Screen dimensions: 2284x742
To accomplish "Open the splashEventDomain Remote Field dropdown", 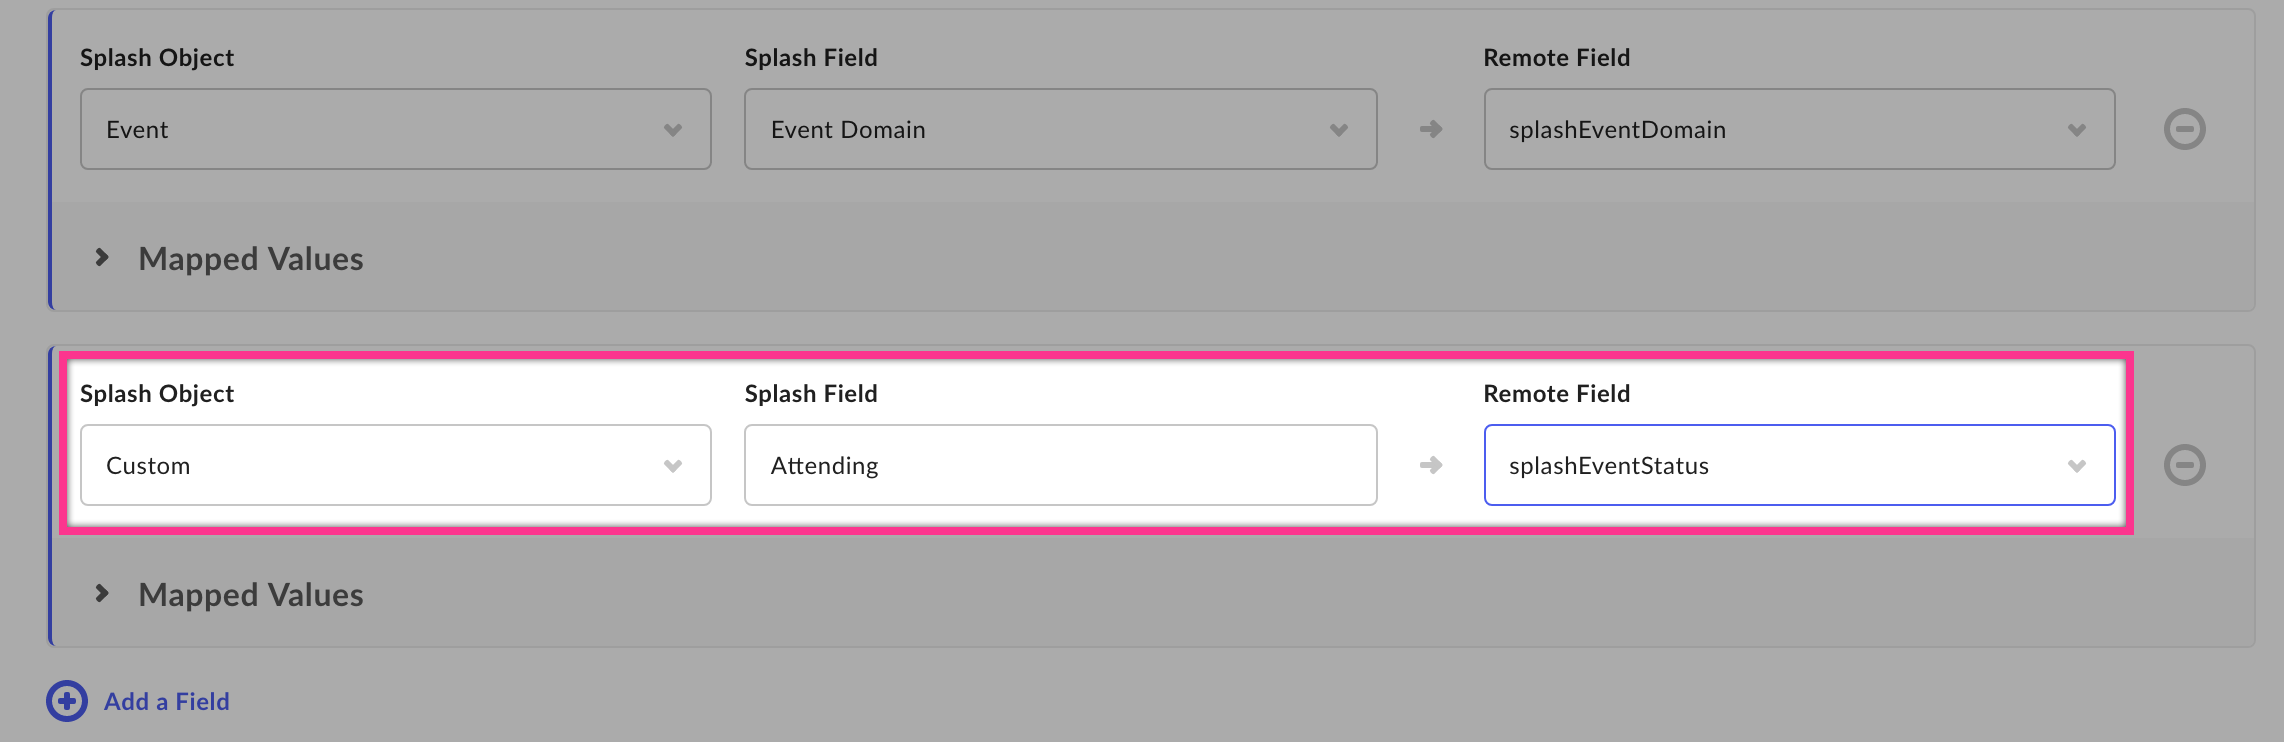I will (x=1800, y=129).
